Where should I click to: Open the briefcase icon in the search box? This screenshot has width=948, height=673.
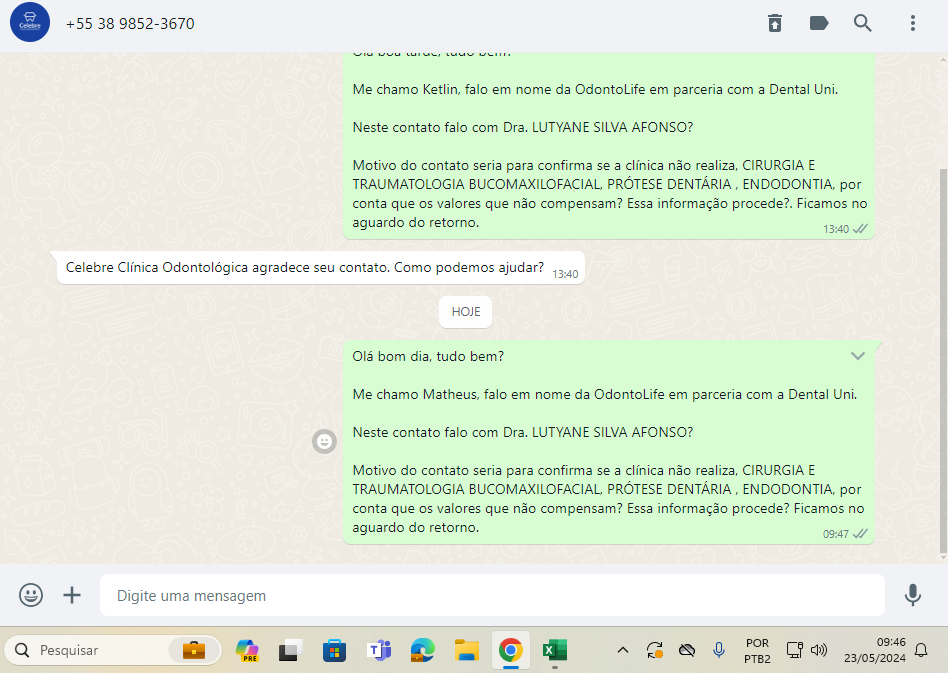tap(194, 650)
